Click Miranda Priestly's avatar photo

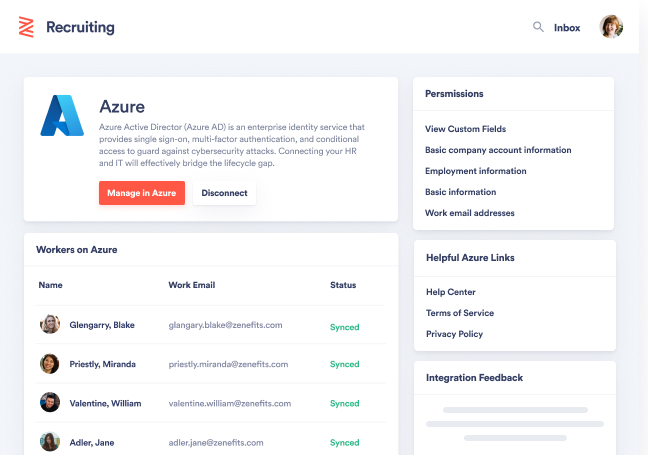50,364
